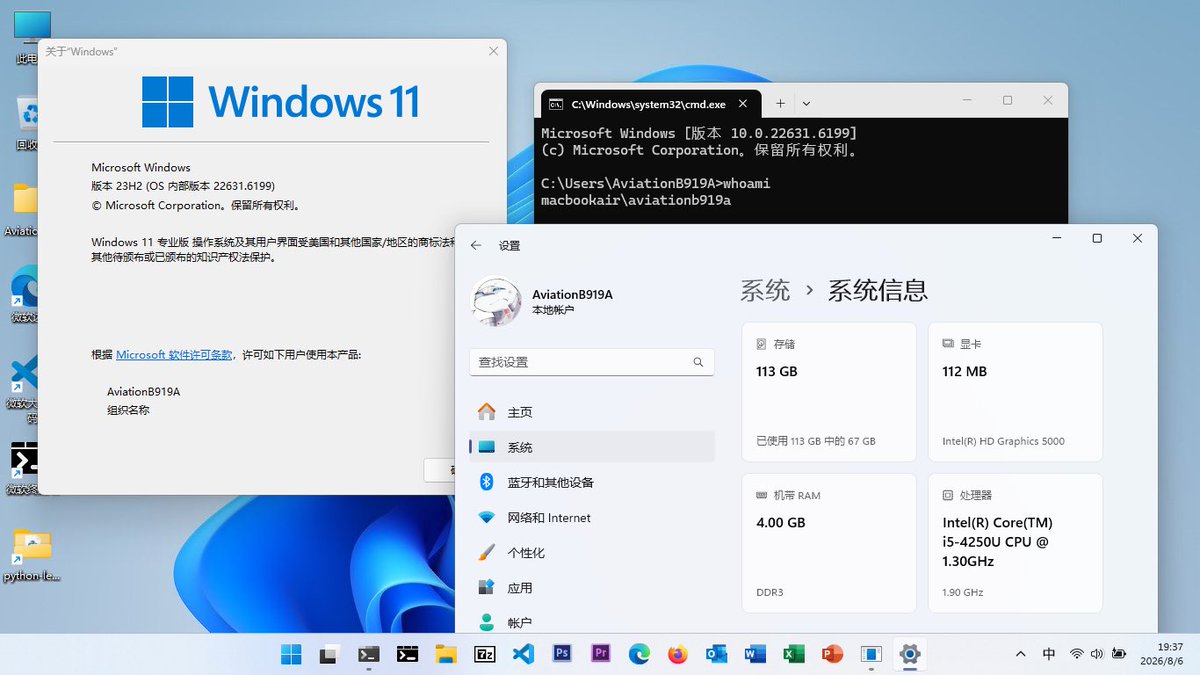The height and width of the screenshot is (675, 1200).
Task: Maximize the Settings window
Action: click(1097, 238)
